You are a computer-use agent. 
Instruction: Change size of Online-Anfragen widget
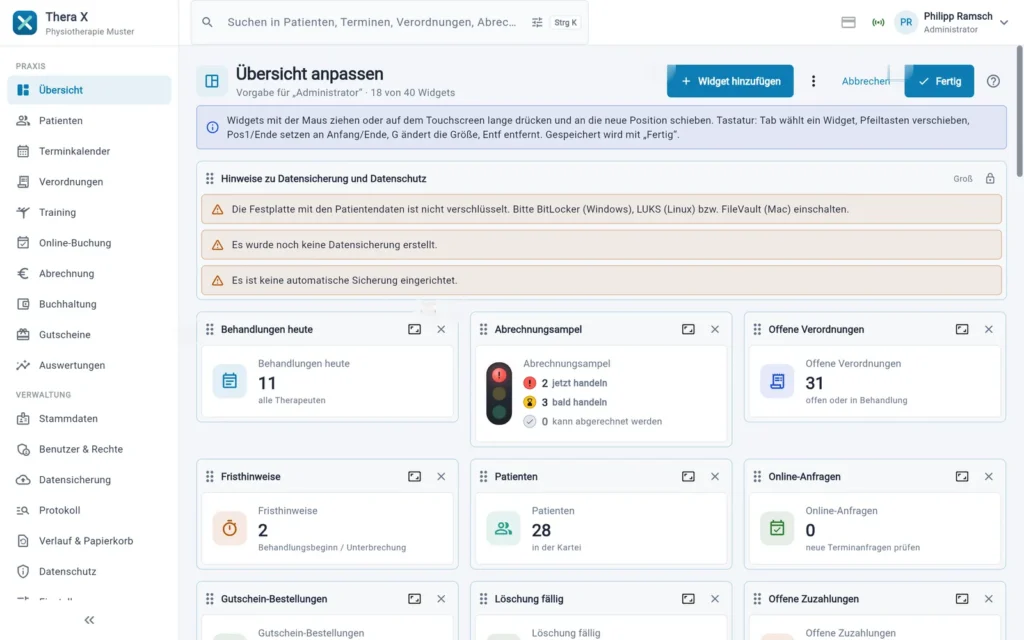point(962,477)
